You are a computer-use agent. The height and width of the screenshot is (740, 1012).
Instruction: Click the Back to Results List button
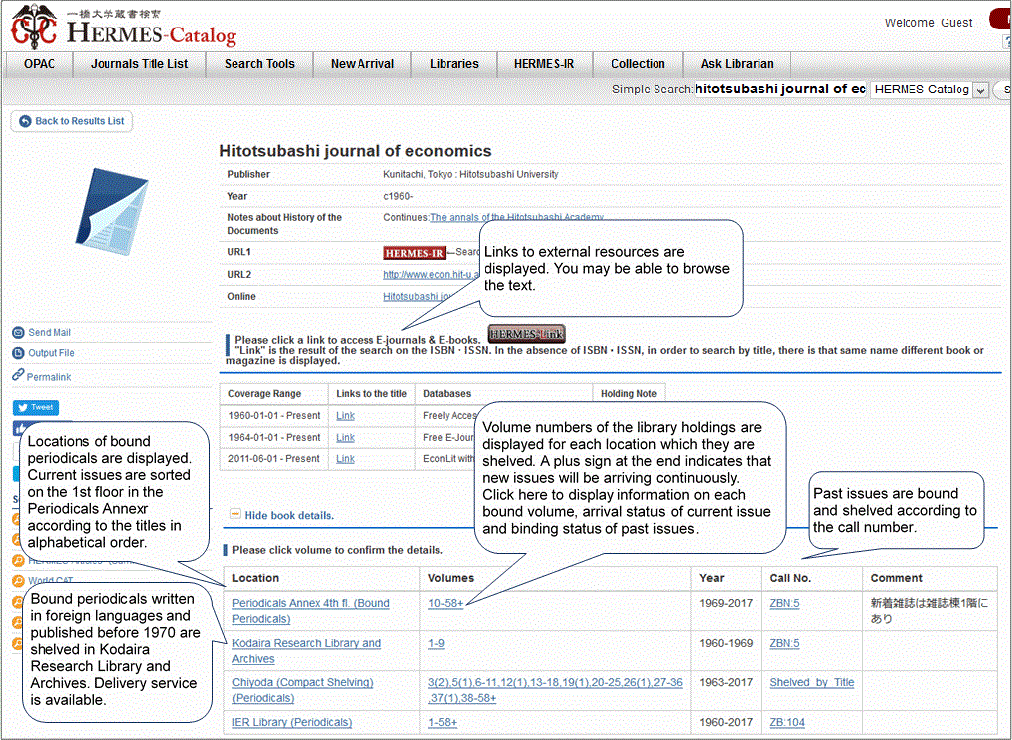click(72, 121)
